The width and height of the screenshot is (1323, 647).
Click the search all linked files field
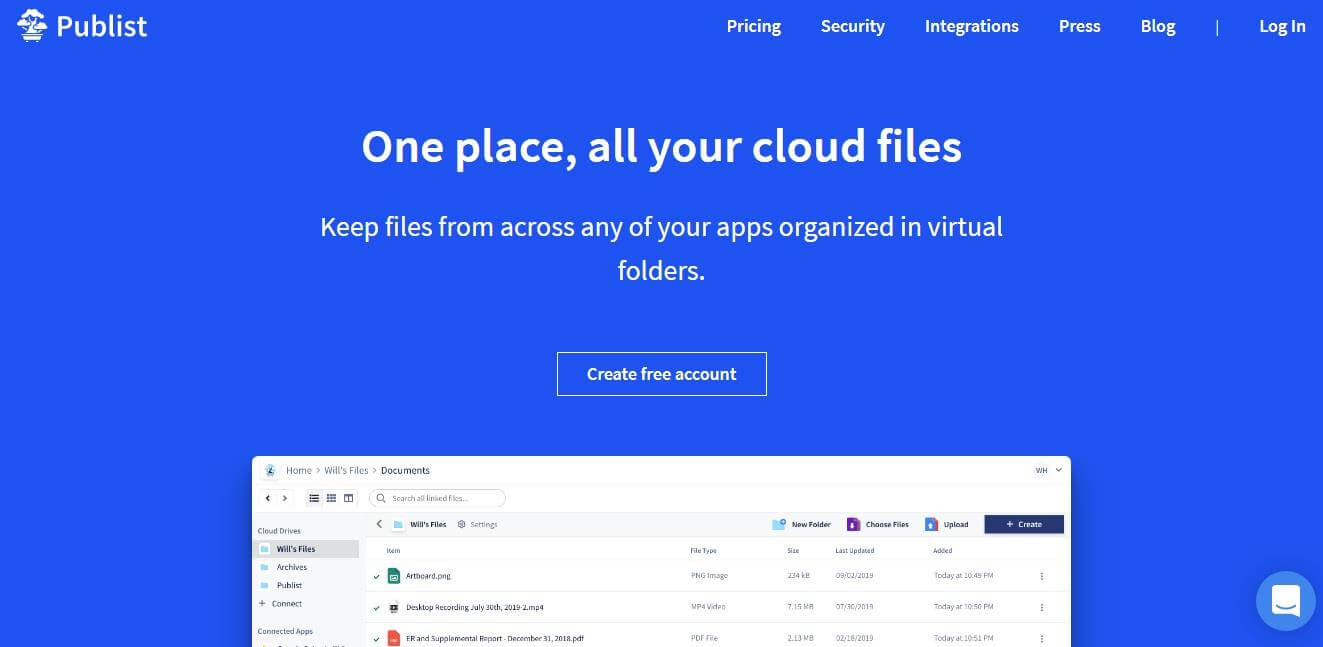click(x=437, y=498)
